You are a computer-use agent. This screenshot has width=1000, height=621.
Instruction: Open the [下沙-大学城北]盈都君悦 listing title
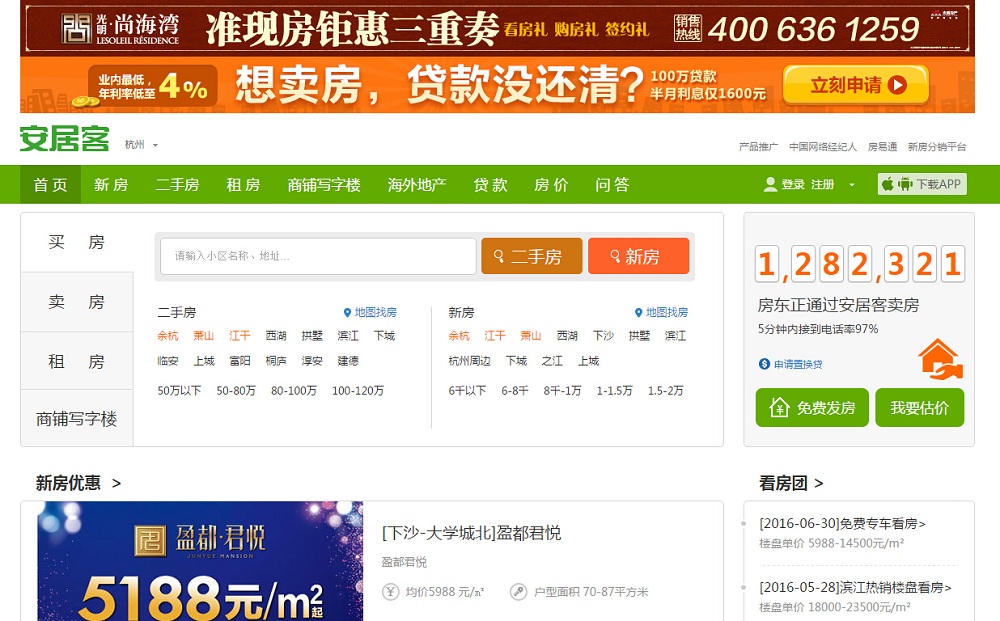tap(471, 533)
